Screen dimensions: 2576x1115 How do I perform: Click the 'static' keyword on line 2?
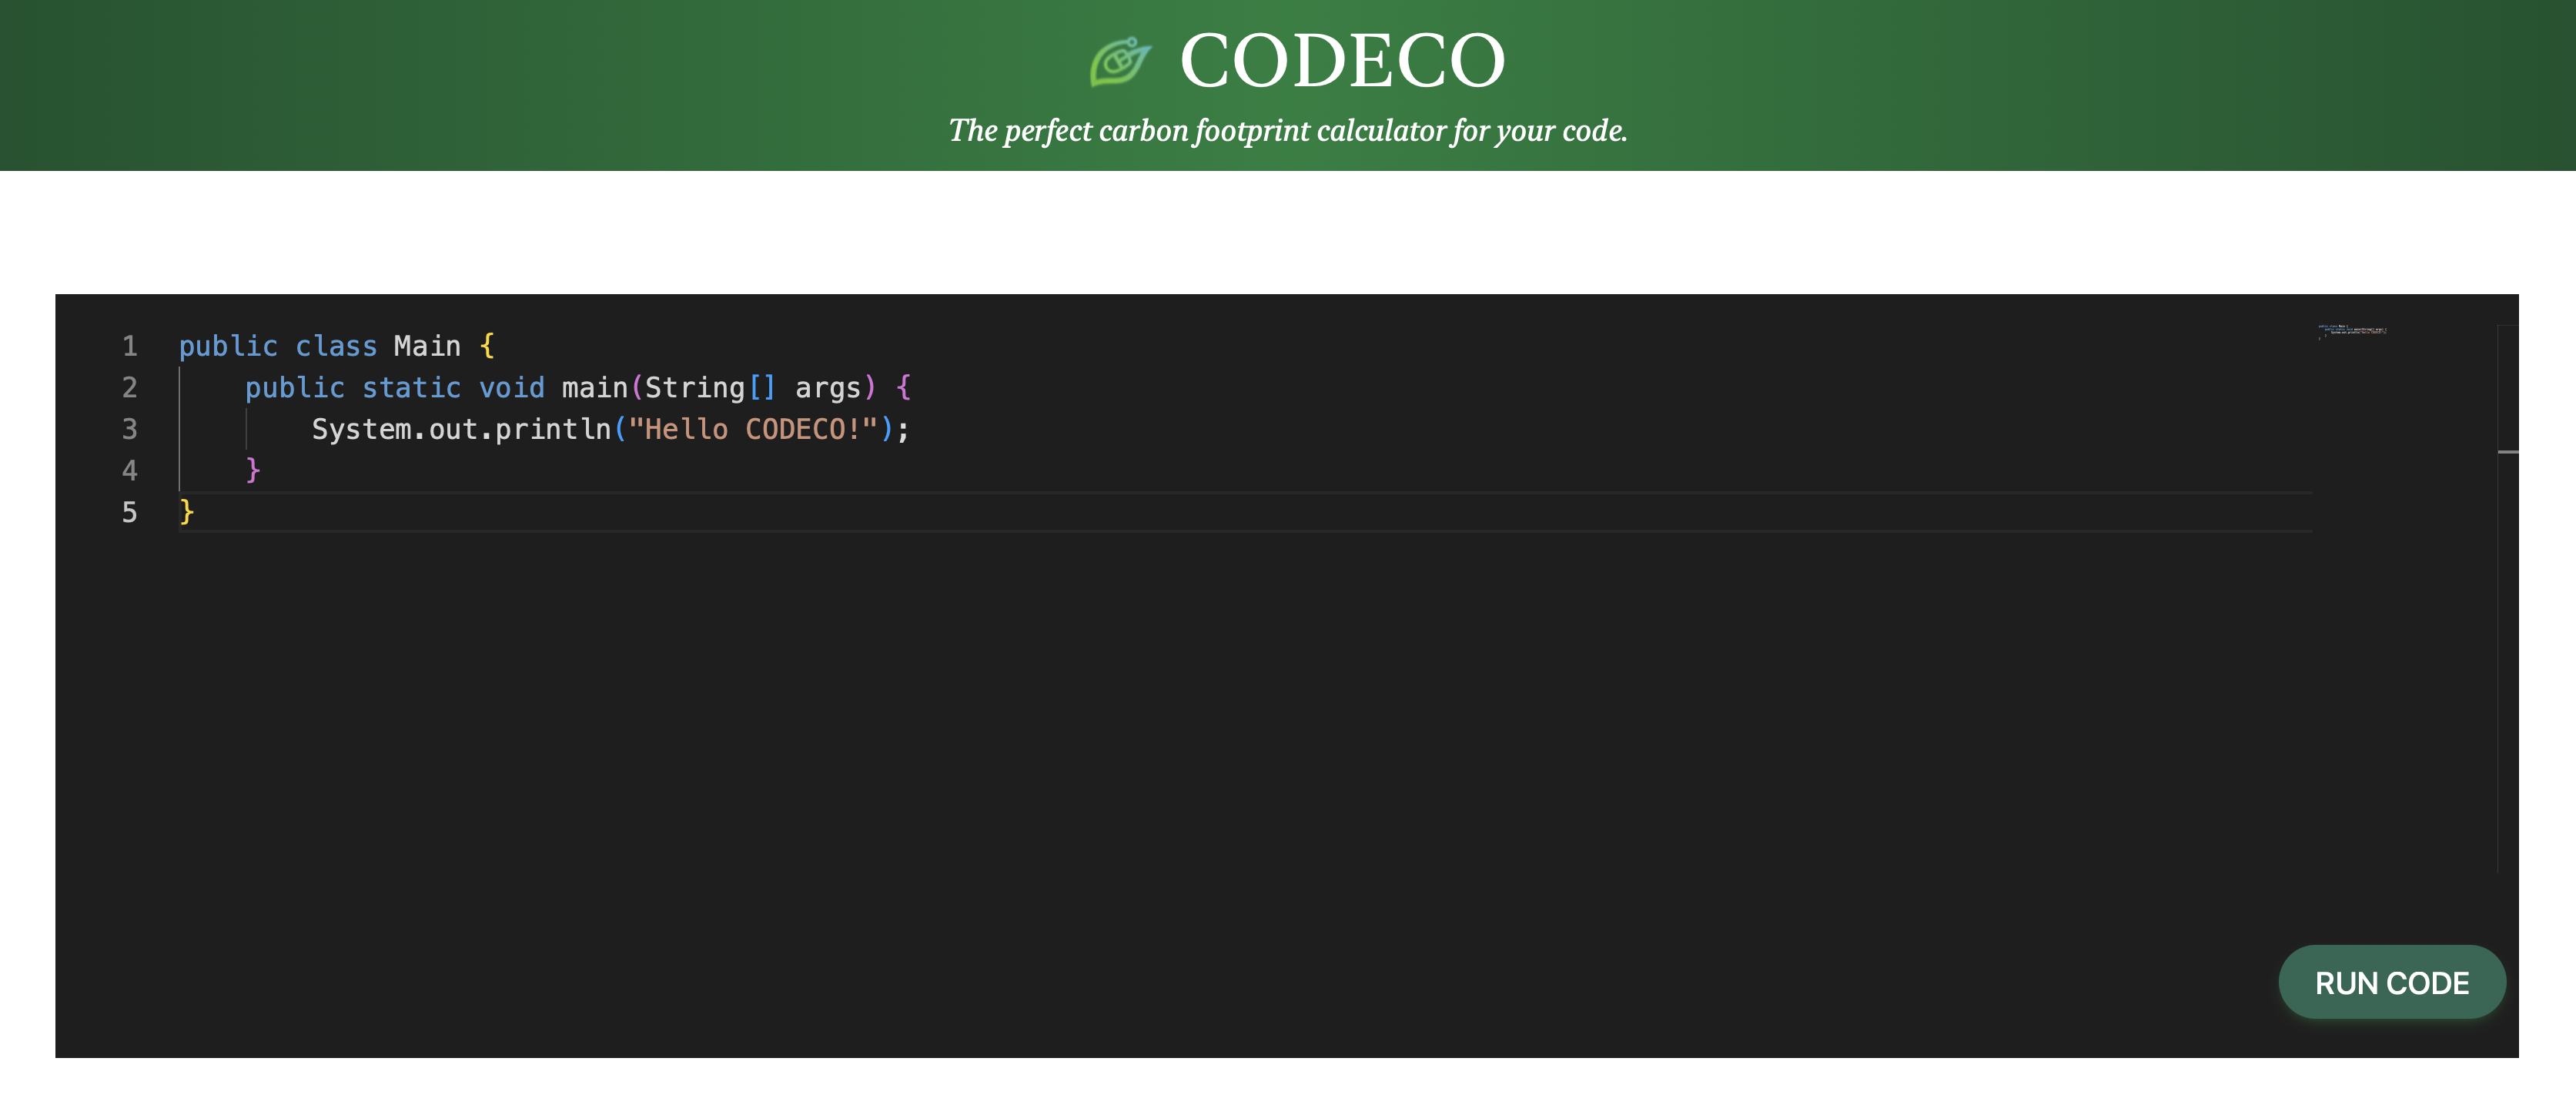click(411, 388)
